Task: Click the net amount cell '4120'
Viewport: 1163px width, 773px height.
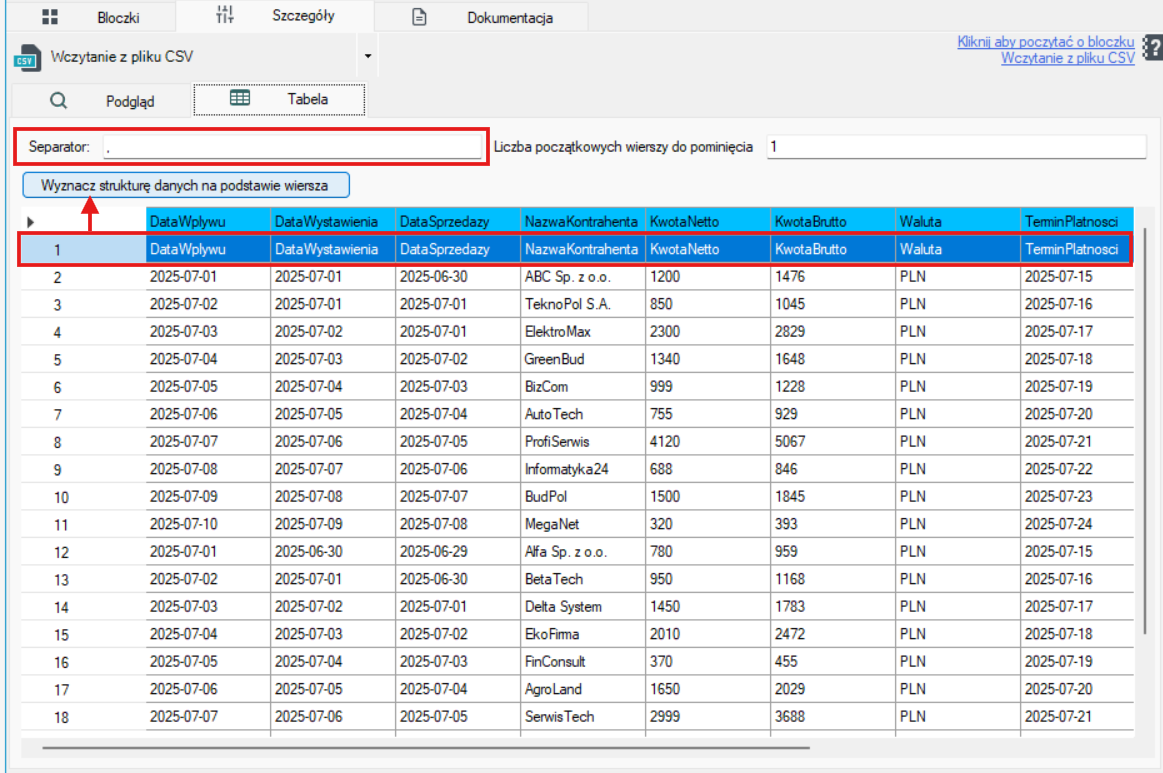Action: [708, 442]
